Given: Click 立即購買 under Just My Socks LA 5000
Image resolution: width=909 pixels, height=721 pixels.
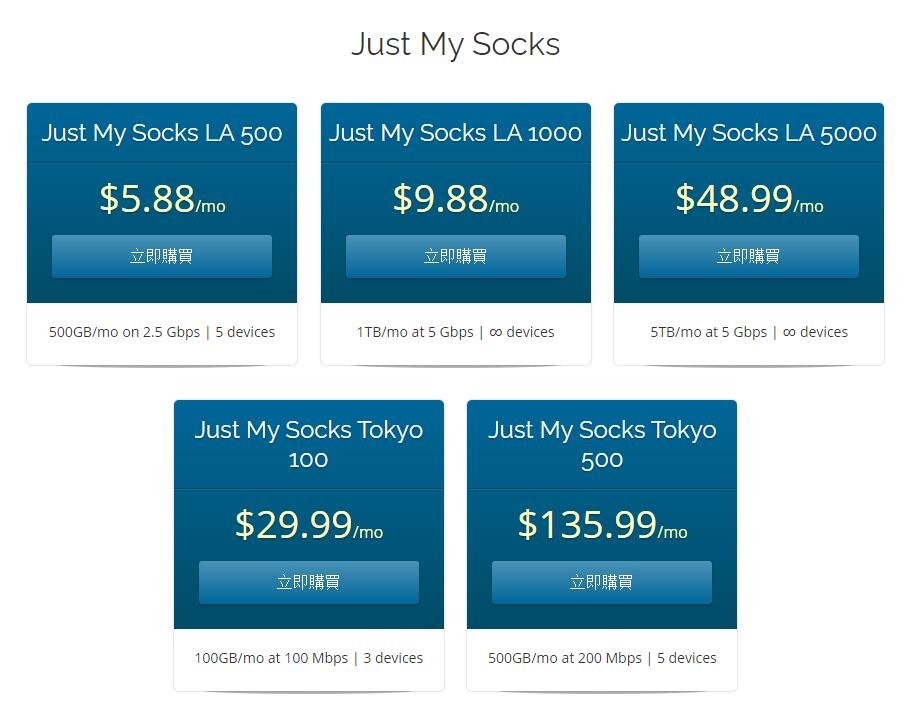Looking at the screenshot, I should tap(748, 256).
